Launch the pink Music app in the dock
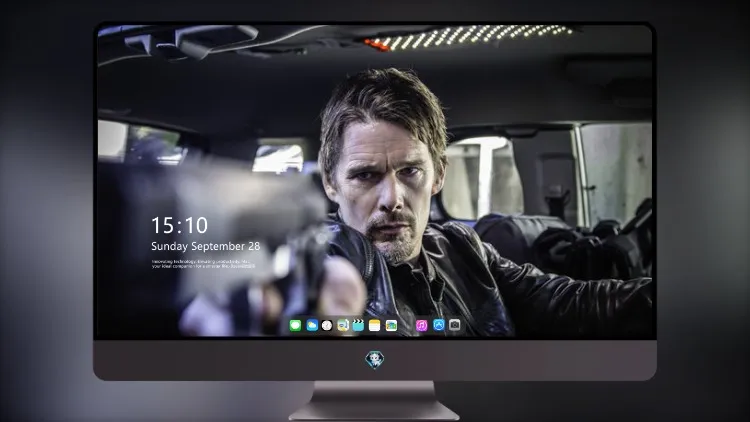The width and height of the screenshot is (750, 422). 421,325
